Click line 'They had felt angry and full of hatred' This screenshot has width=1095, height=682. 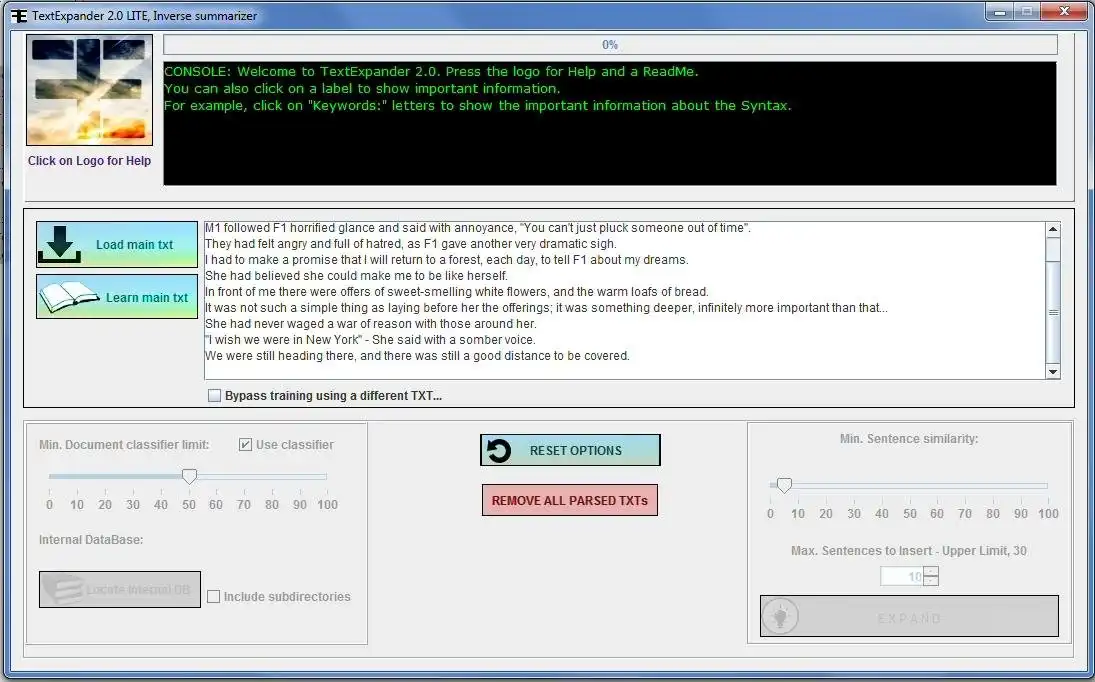point(411,244)
